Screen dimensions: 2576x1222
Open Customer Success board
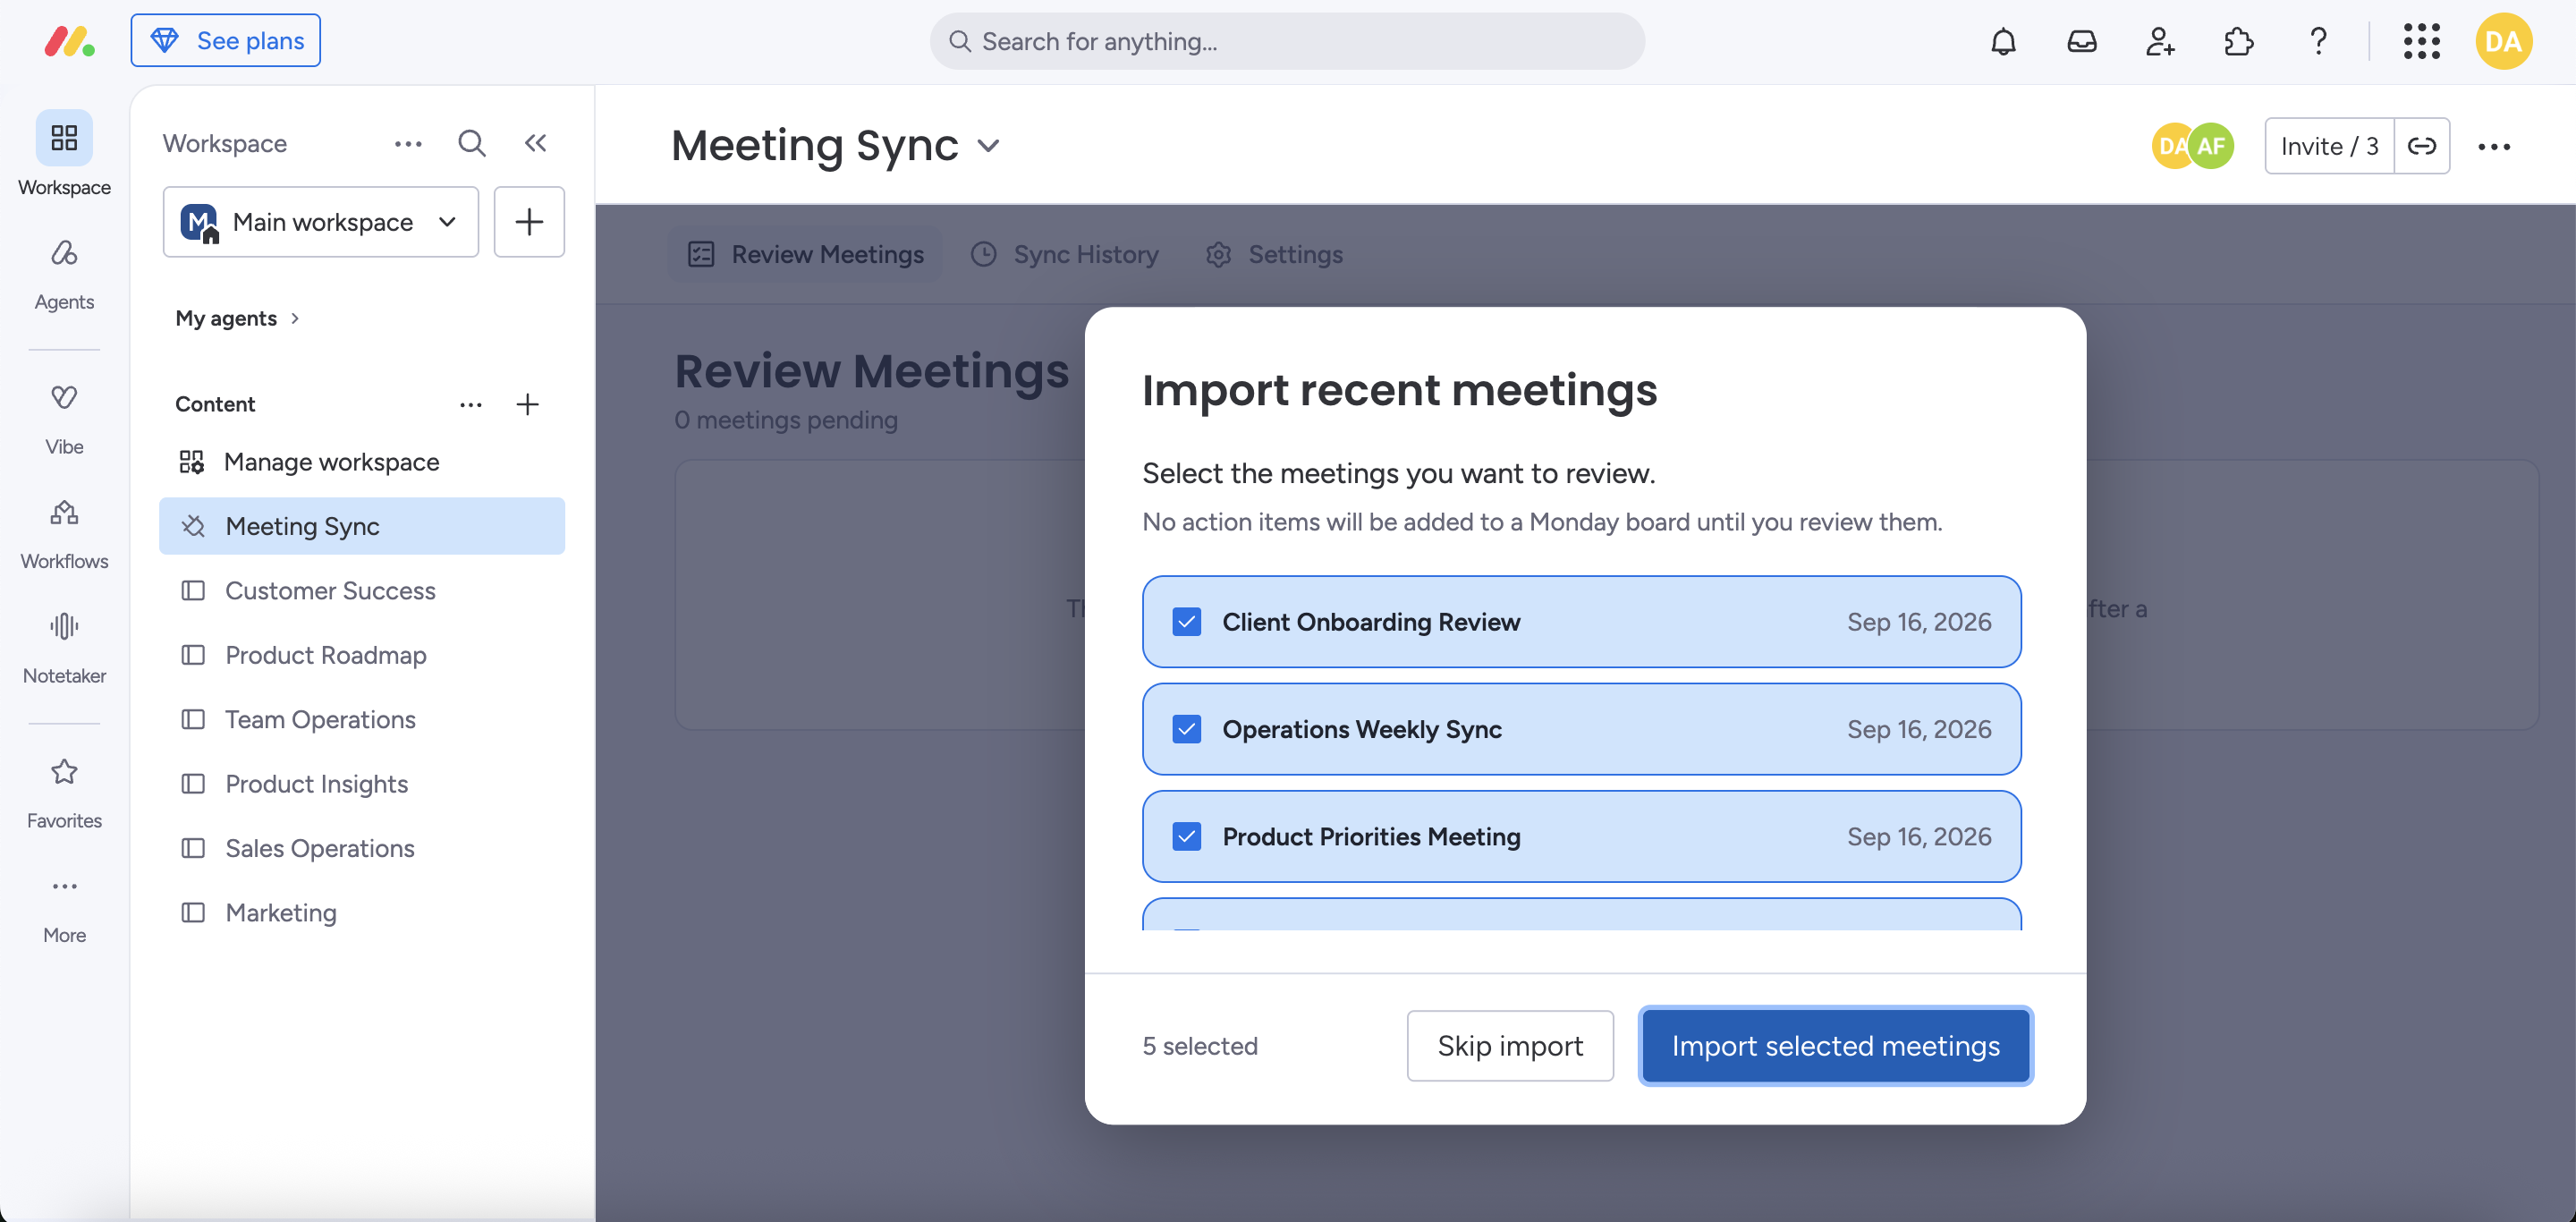(x=362, y=590)
